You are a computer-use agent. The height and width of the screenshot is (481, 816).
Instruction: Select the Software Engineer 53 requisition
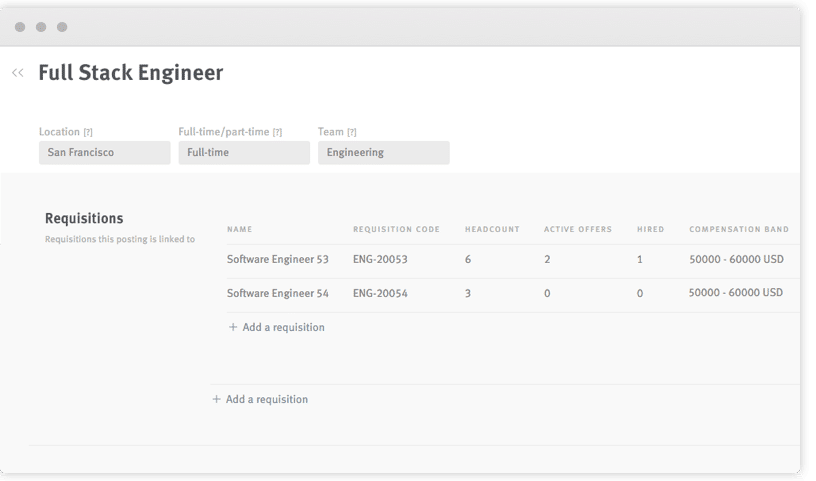tap(278, 259)
